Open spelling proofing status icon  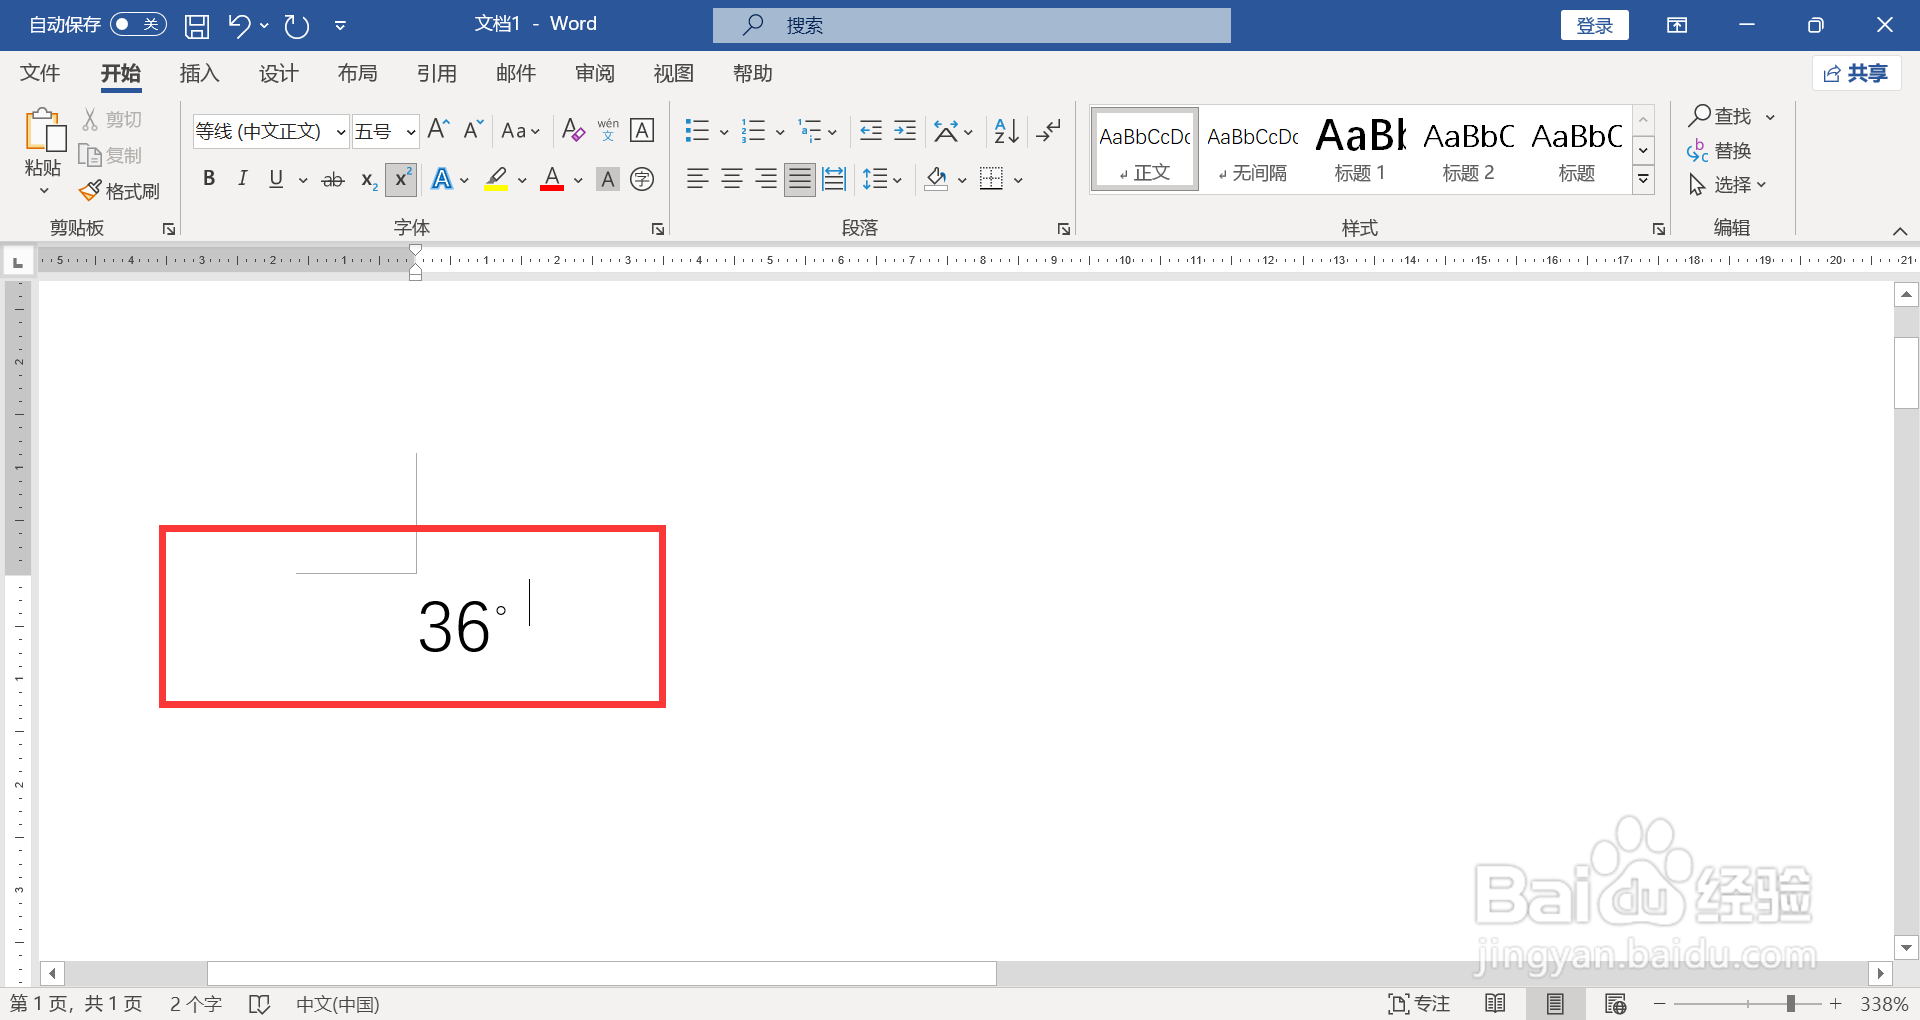click(x=260, y=1004)
